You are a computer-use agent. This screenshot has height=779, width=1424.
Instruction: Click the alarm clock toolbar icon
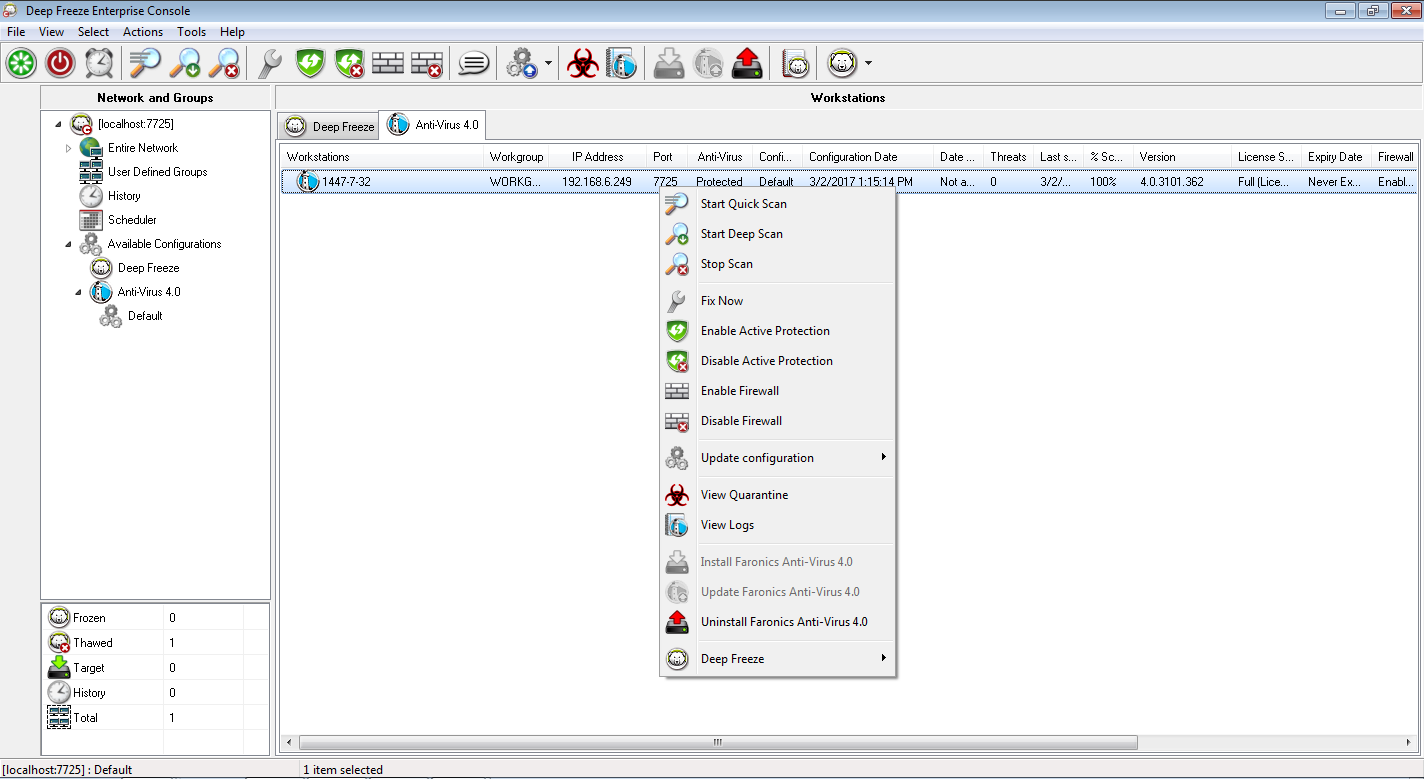[x=99, y=63]
